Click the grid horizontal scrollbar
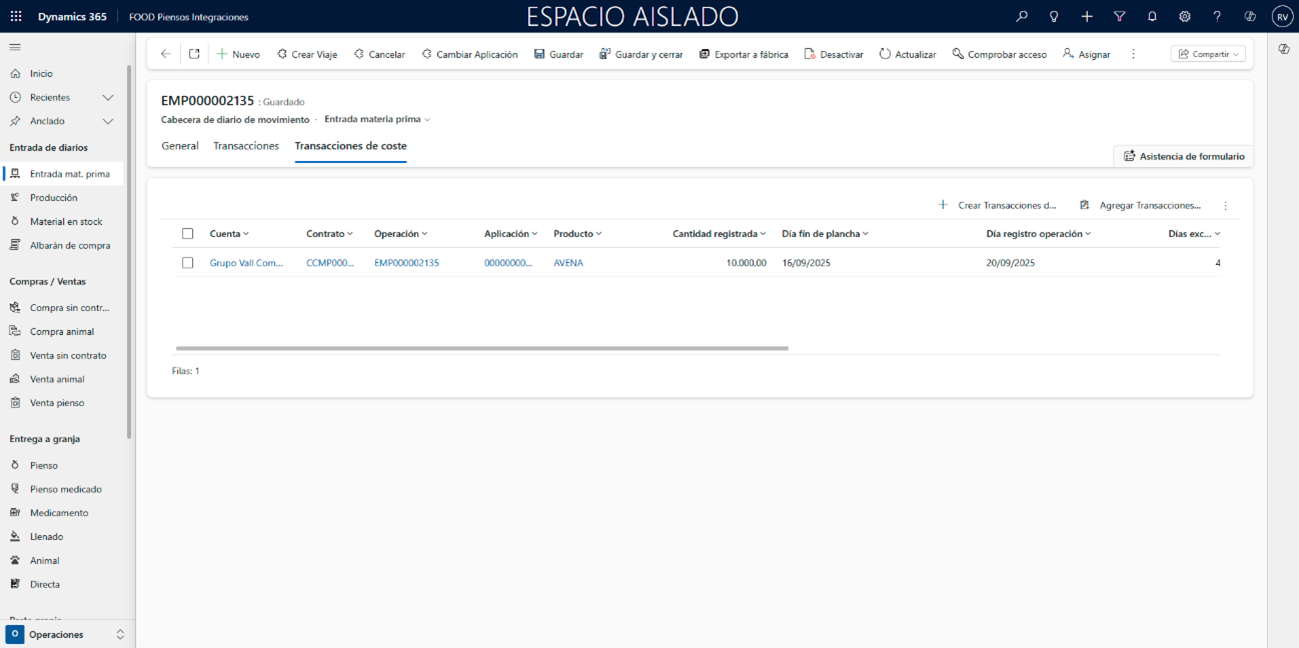 (482, 348)
